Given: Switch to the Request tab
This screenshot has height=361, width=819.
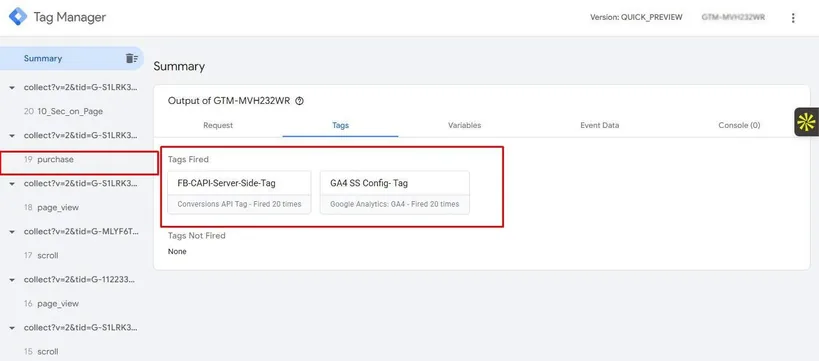Looking at the screenshot, I should pos(218,125).
